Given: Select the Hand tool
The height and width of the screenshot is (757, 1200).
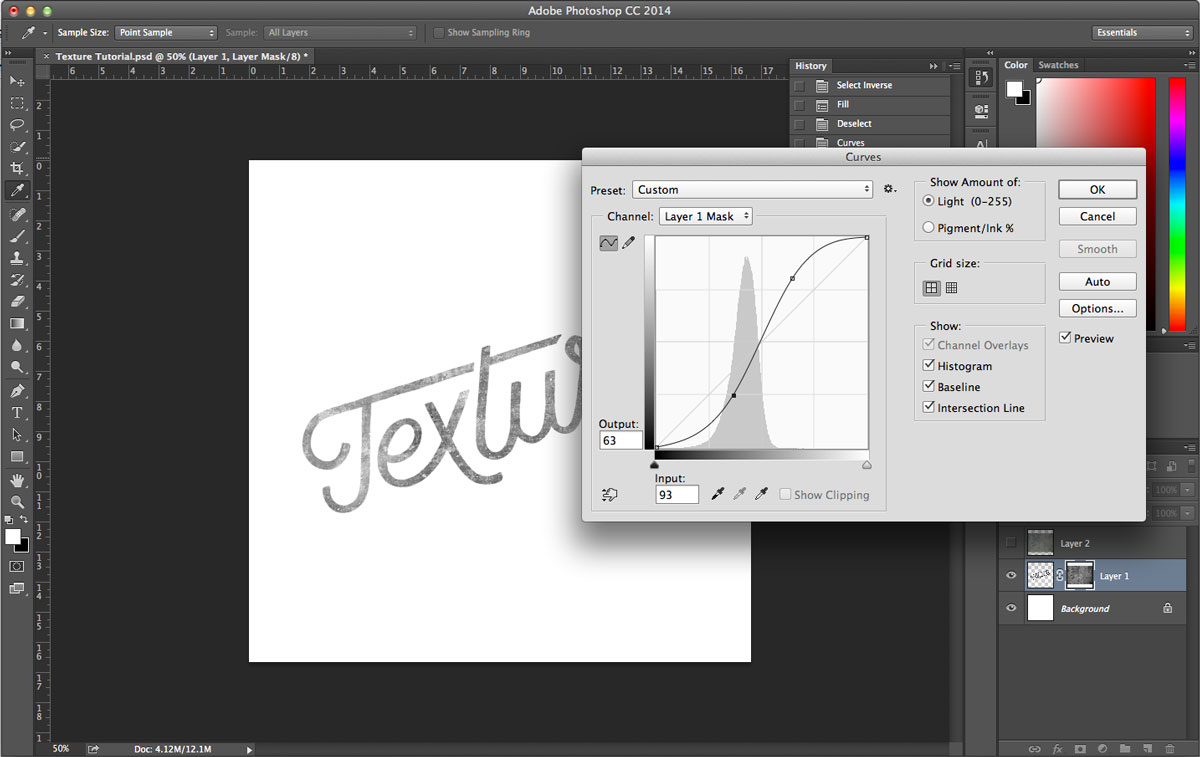Looking at the screenshot, I should tap(17, 481).
